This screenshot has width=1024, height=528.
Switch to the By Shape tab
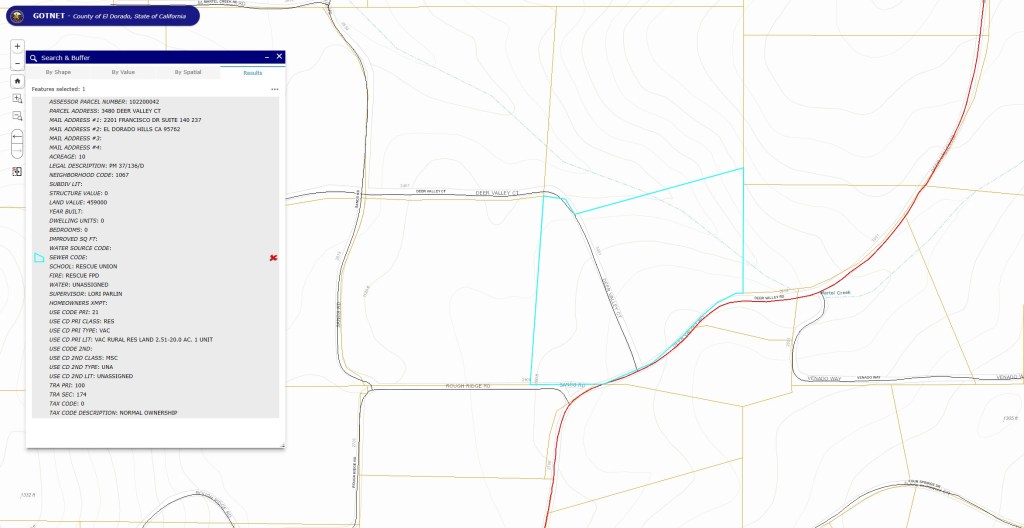[x=58, y=72]
